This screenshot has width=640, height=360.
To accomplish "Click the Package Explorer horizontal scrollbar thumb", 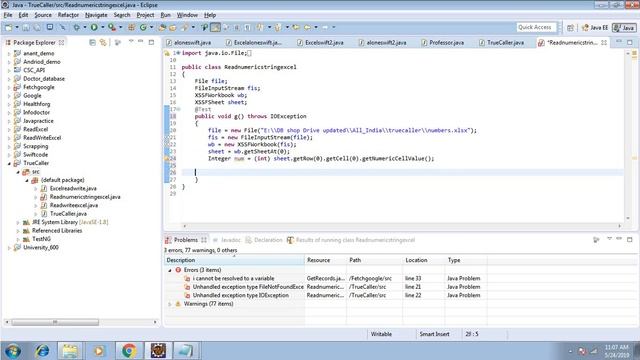I will [x=55, y=322].
